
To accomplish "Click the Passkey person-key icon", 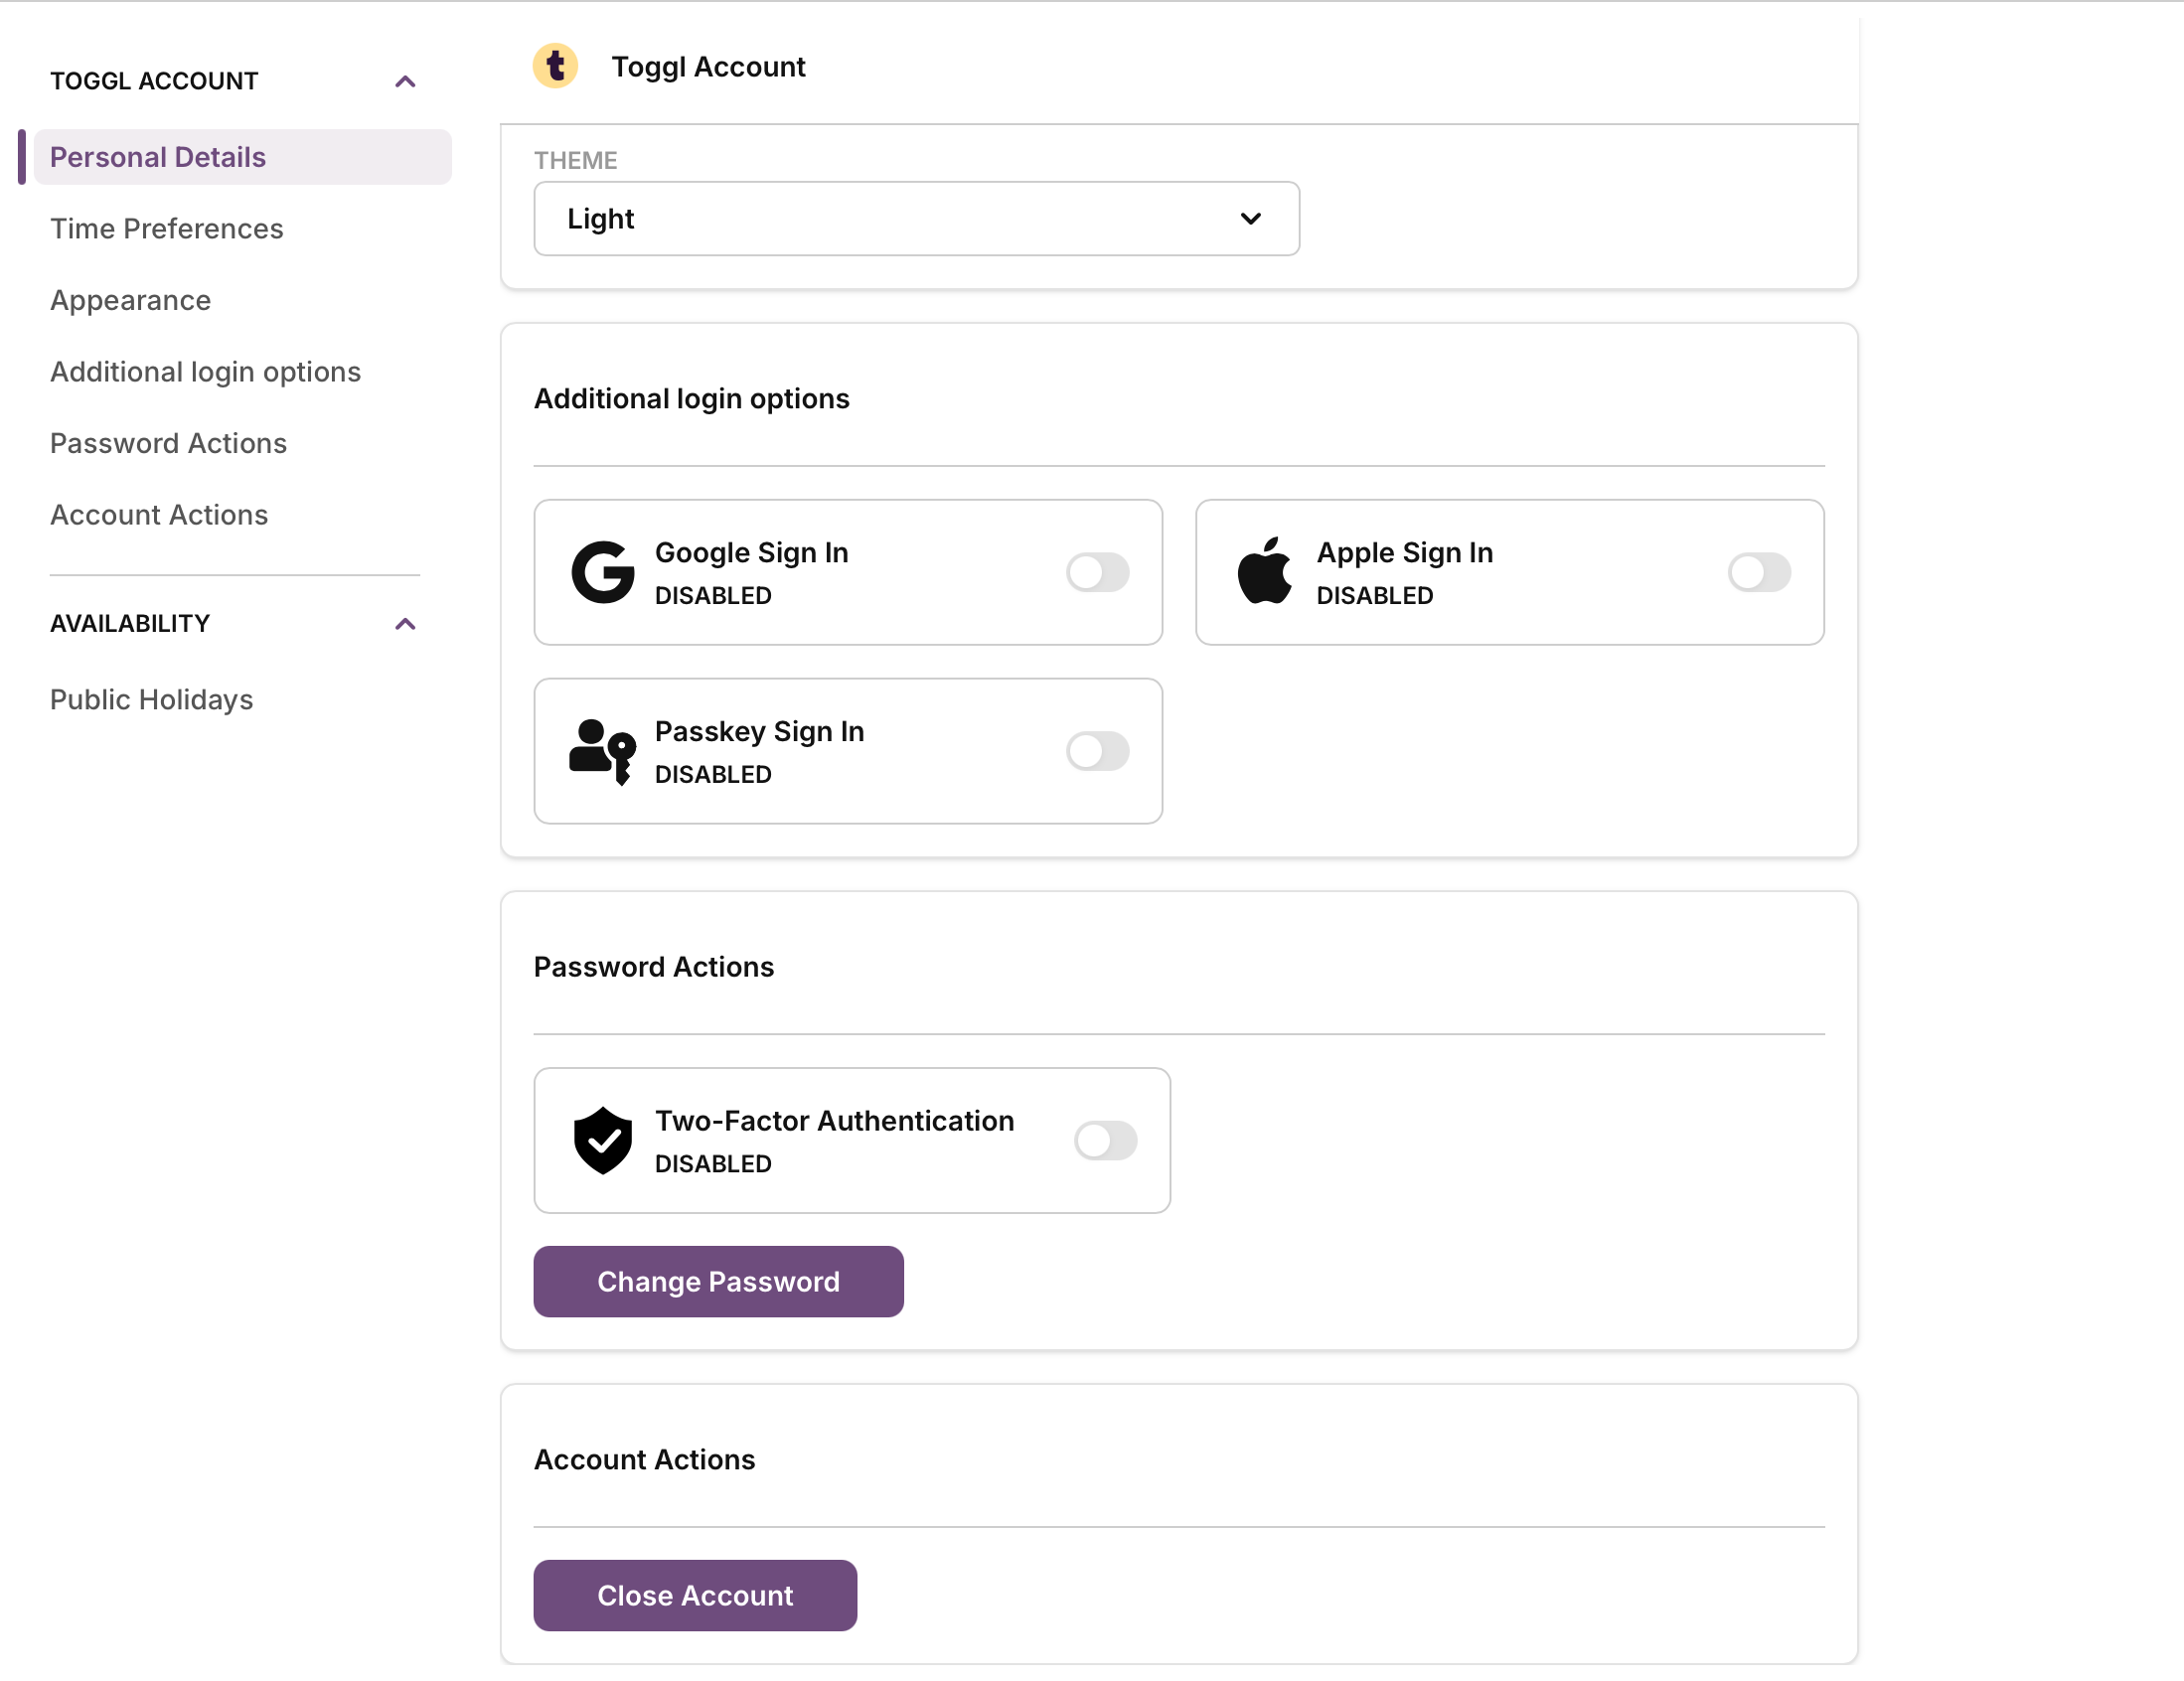I will coord(602,751).
